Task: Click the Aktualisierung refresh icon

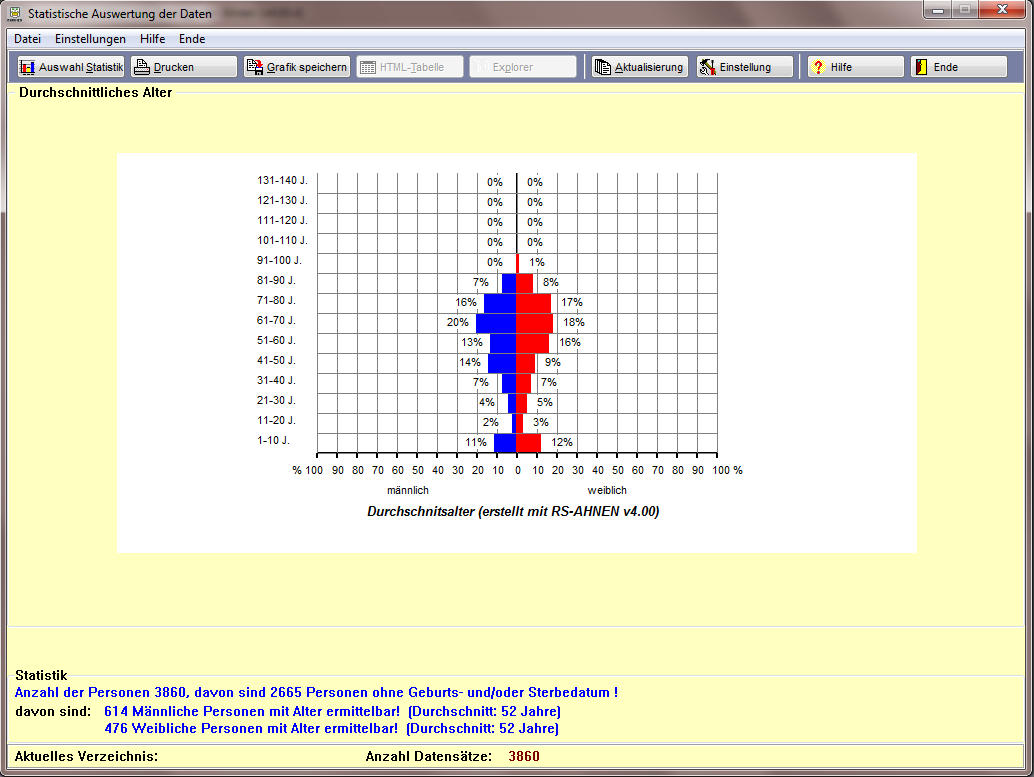Action: tap(602, 67)
